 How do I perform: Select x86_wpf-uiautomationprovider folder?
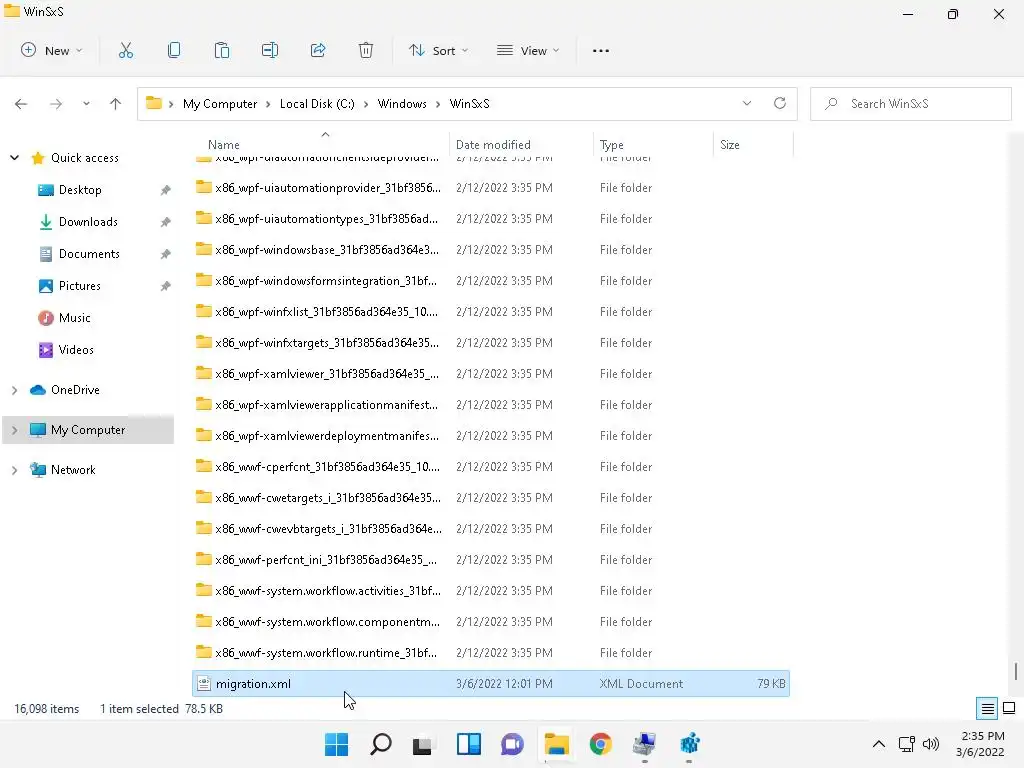click(x=490, y=188)
